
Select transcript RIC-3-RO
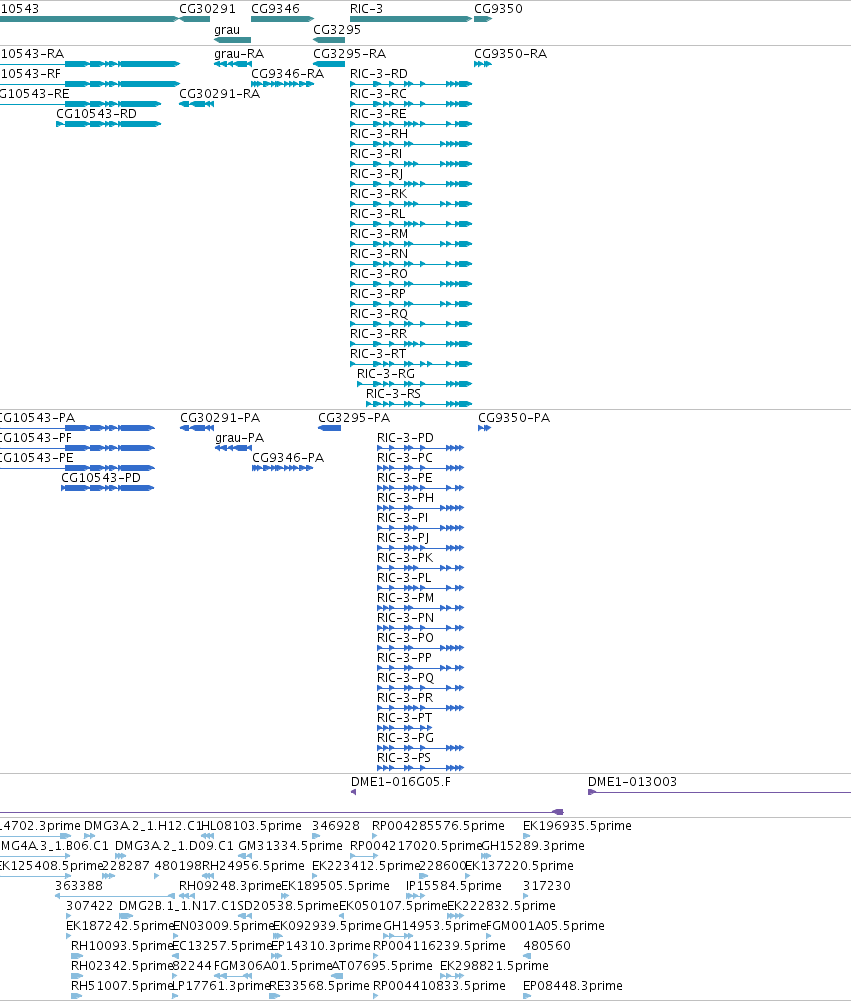click(x=410, y=284)
